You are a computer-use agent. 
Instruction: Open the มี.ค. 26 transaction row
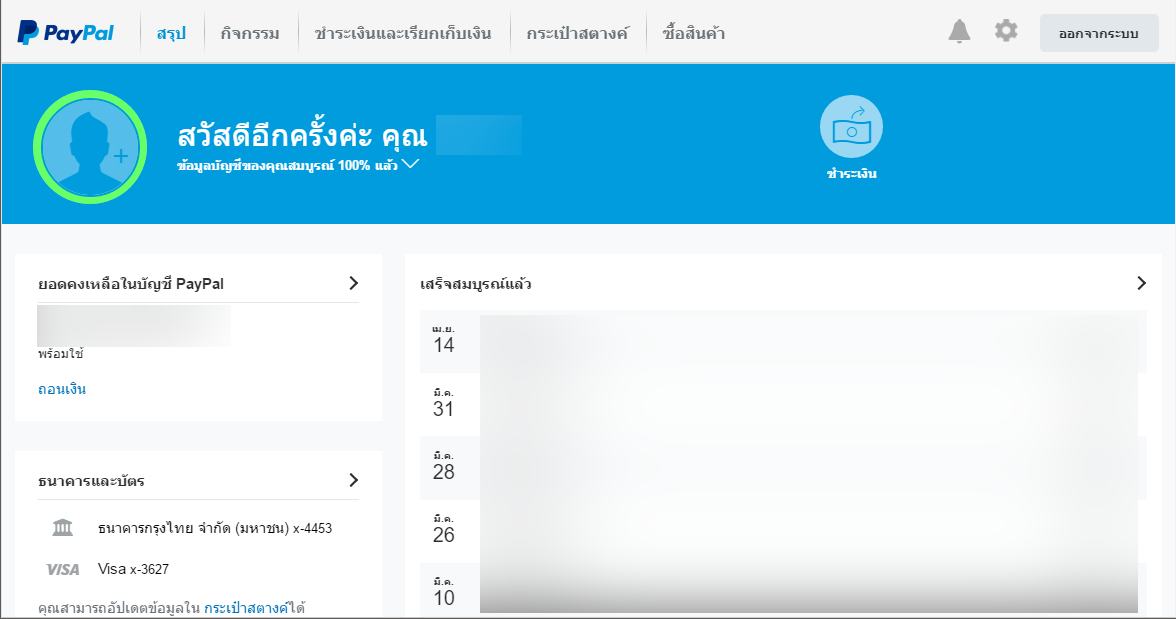783,530
